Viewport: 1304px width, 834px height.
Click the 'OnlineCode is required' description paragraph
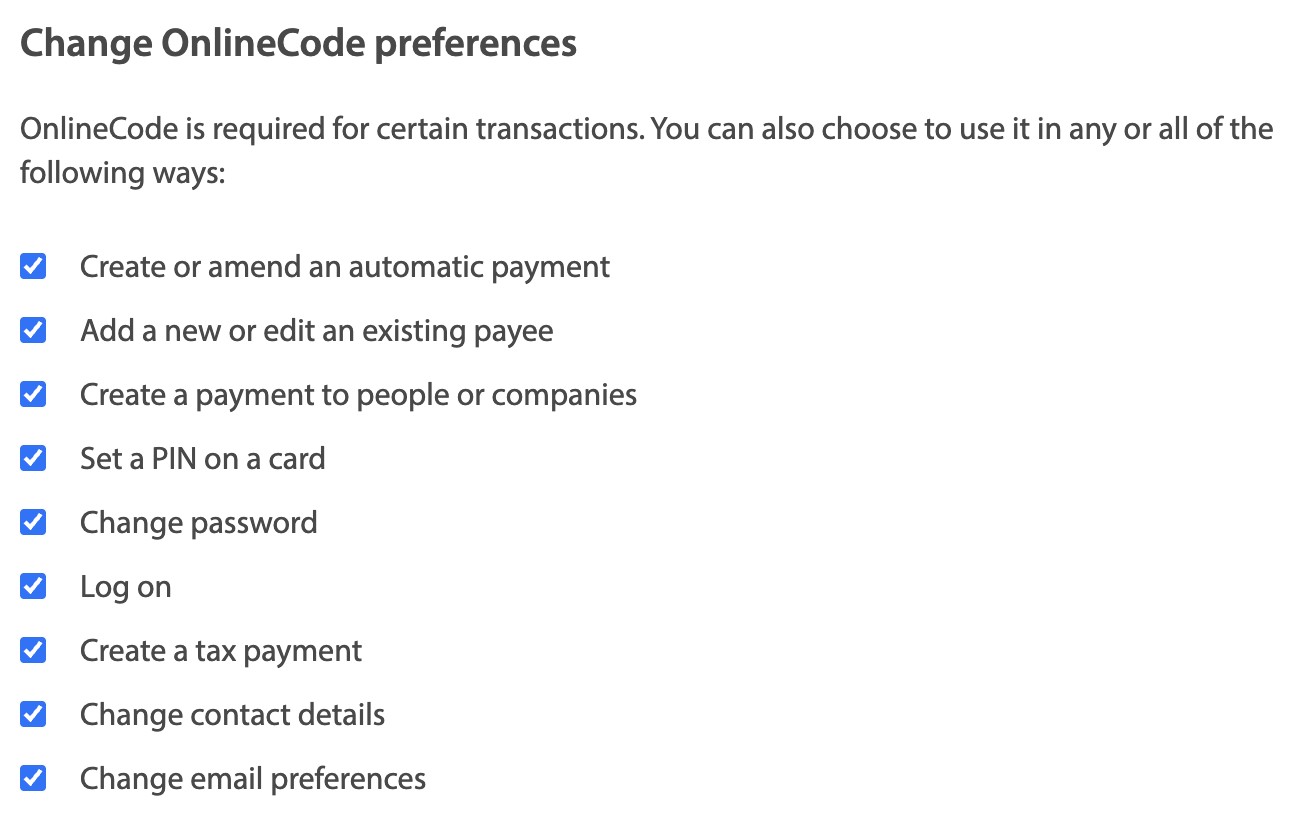tap(646, 151)
